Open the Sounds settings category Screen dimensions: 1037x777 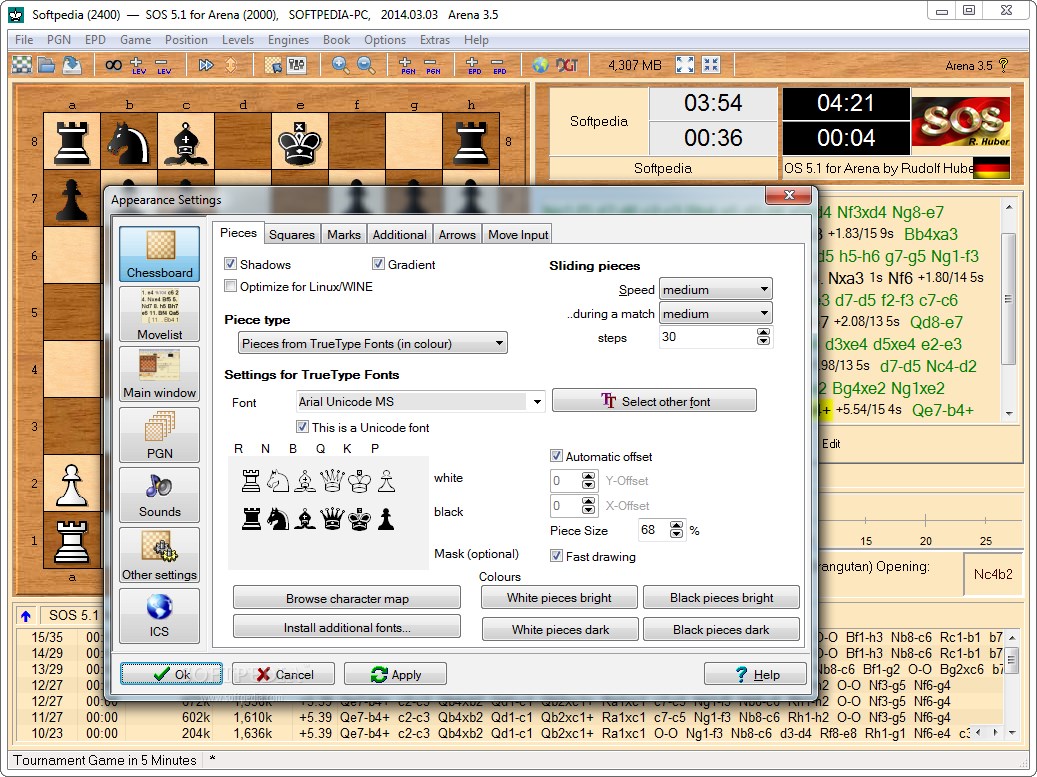[159, 495]
